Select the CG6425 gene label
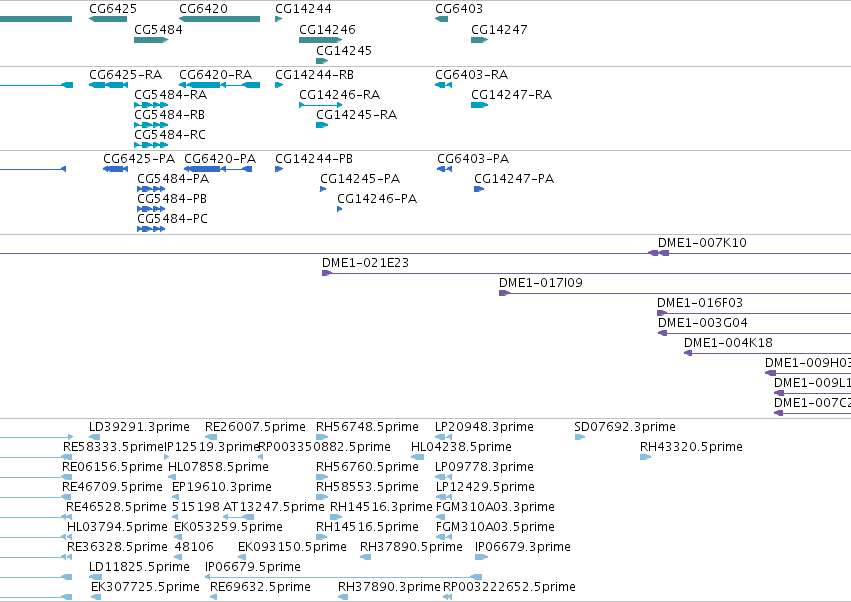Viewport: 851px width, 602px height. (x=113, y=9)
